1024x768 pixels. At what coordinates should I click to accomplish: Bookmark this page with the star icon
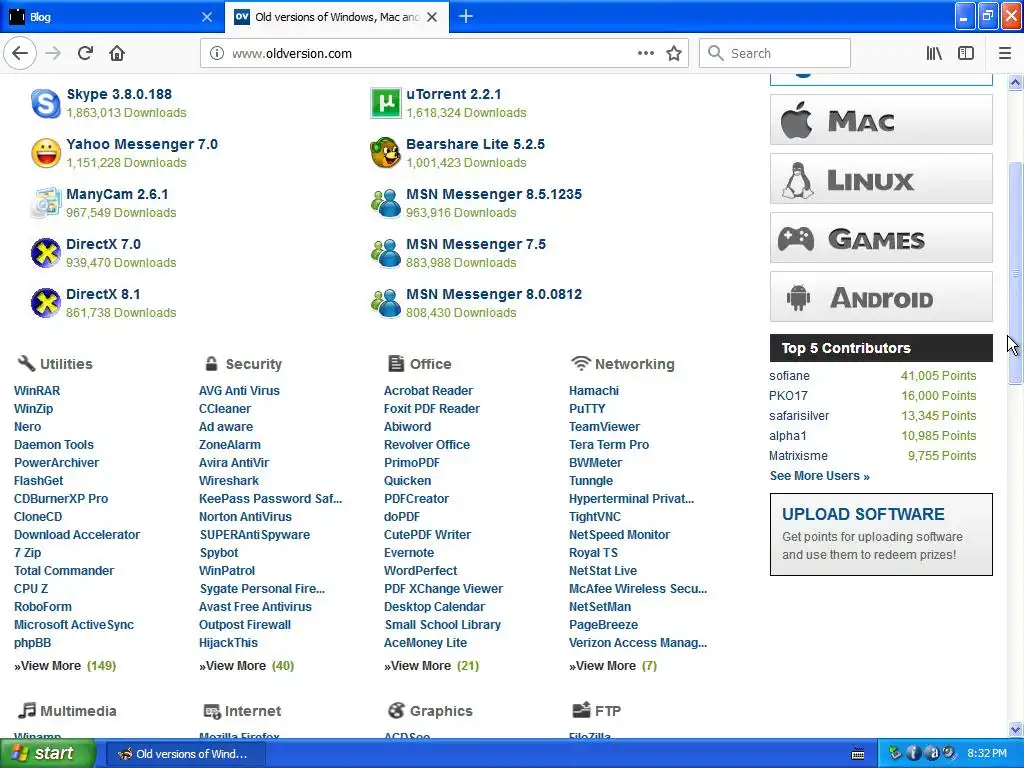point(674,53)
